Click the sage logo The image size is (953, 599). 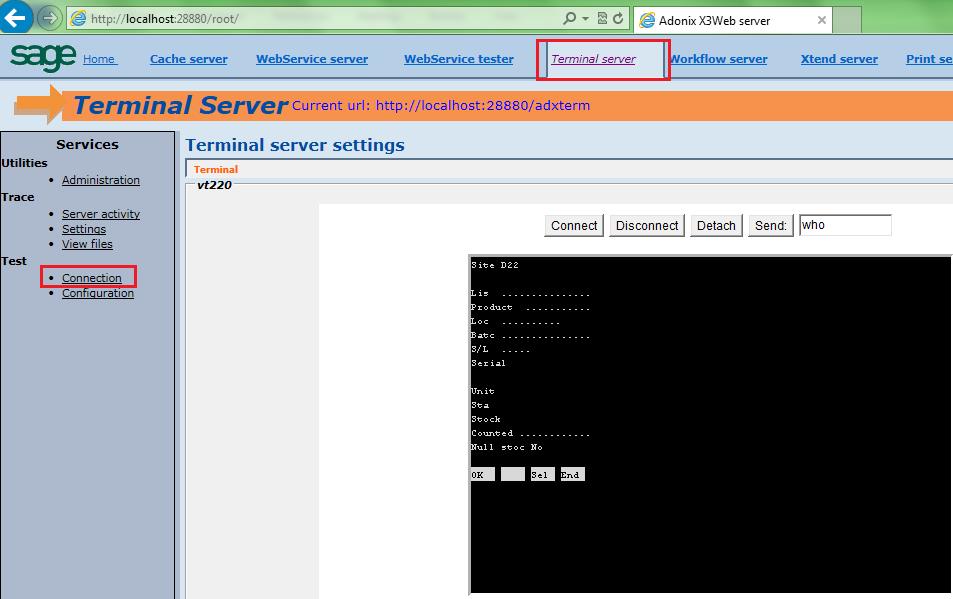43,57
